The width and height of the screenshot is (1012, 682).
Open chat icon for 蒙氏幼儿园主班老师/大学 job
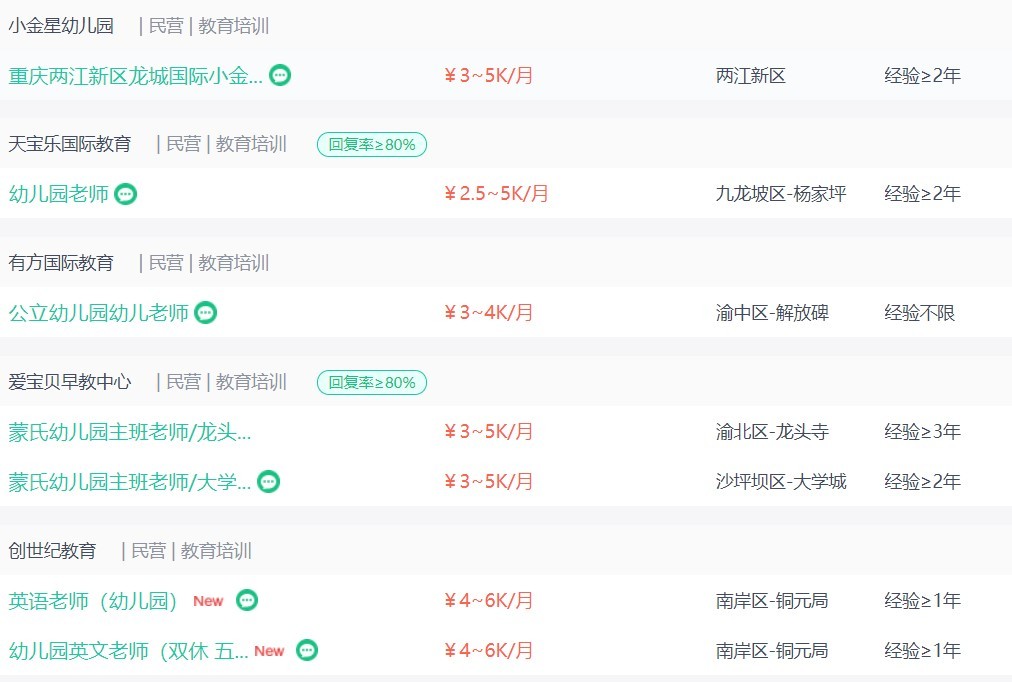(x=268, y=482)
